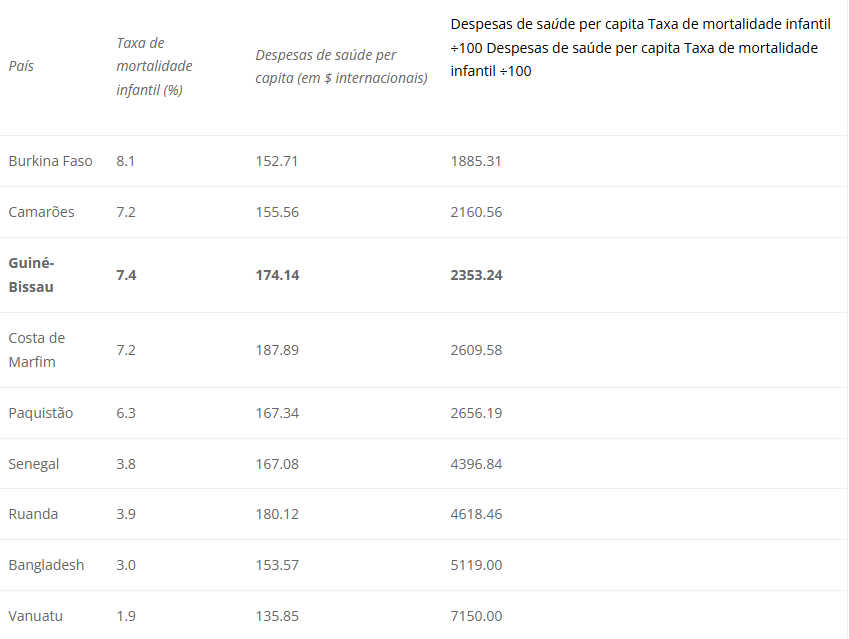Select the 7150.00 ratio for Vanuatu
This screenshot has height=639, width=849.
[x=476, y=616]
